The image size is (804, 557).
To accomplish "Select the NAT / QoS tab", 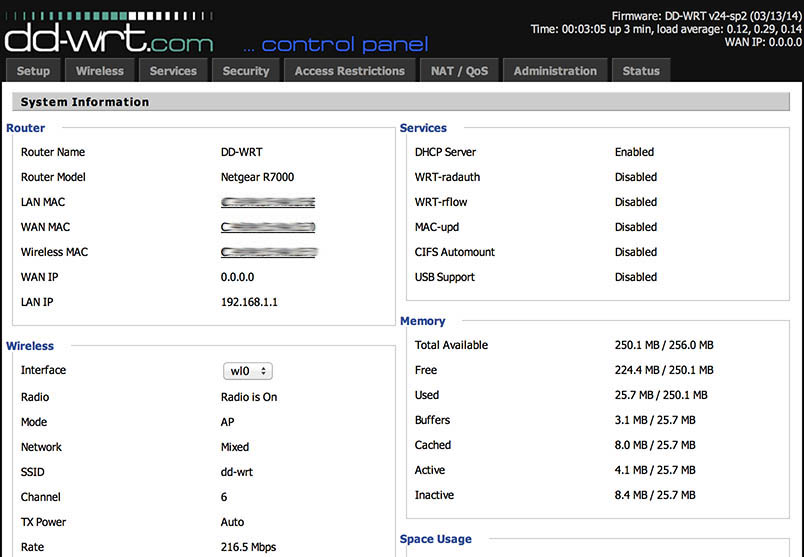I will [x=459, y=71].
